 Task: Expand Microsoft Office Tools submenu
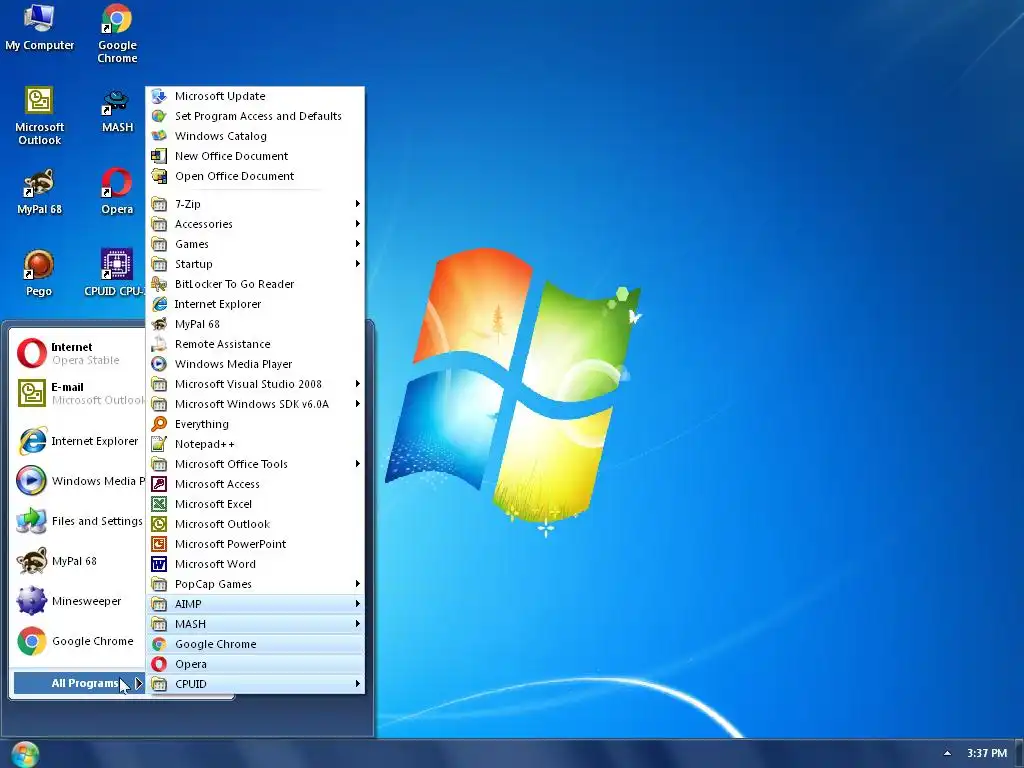(255, 464)
